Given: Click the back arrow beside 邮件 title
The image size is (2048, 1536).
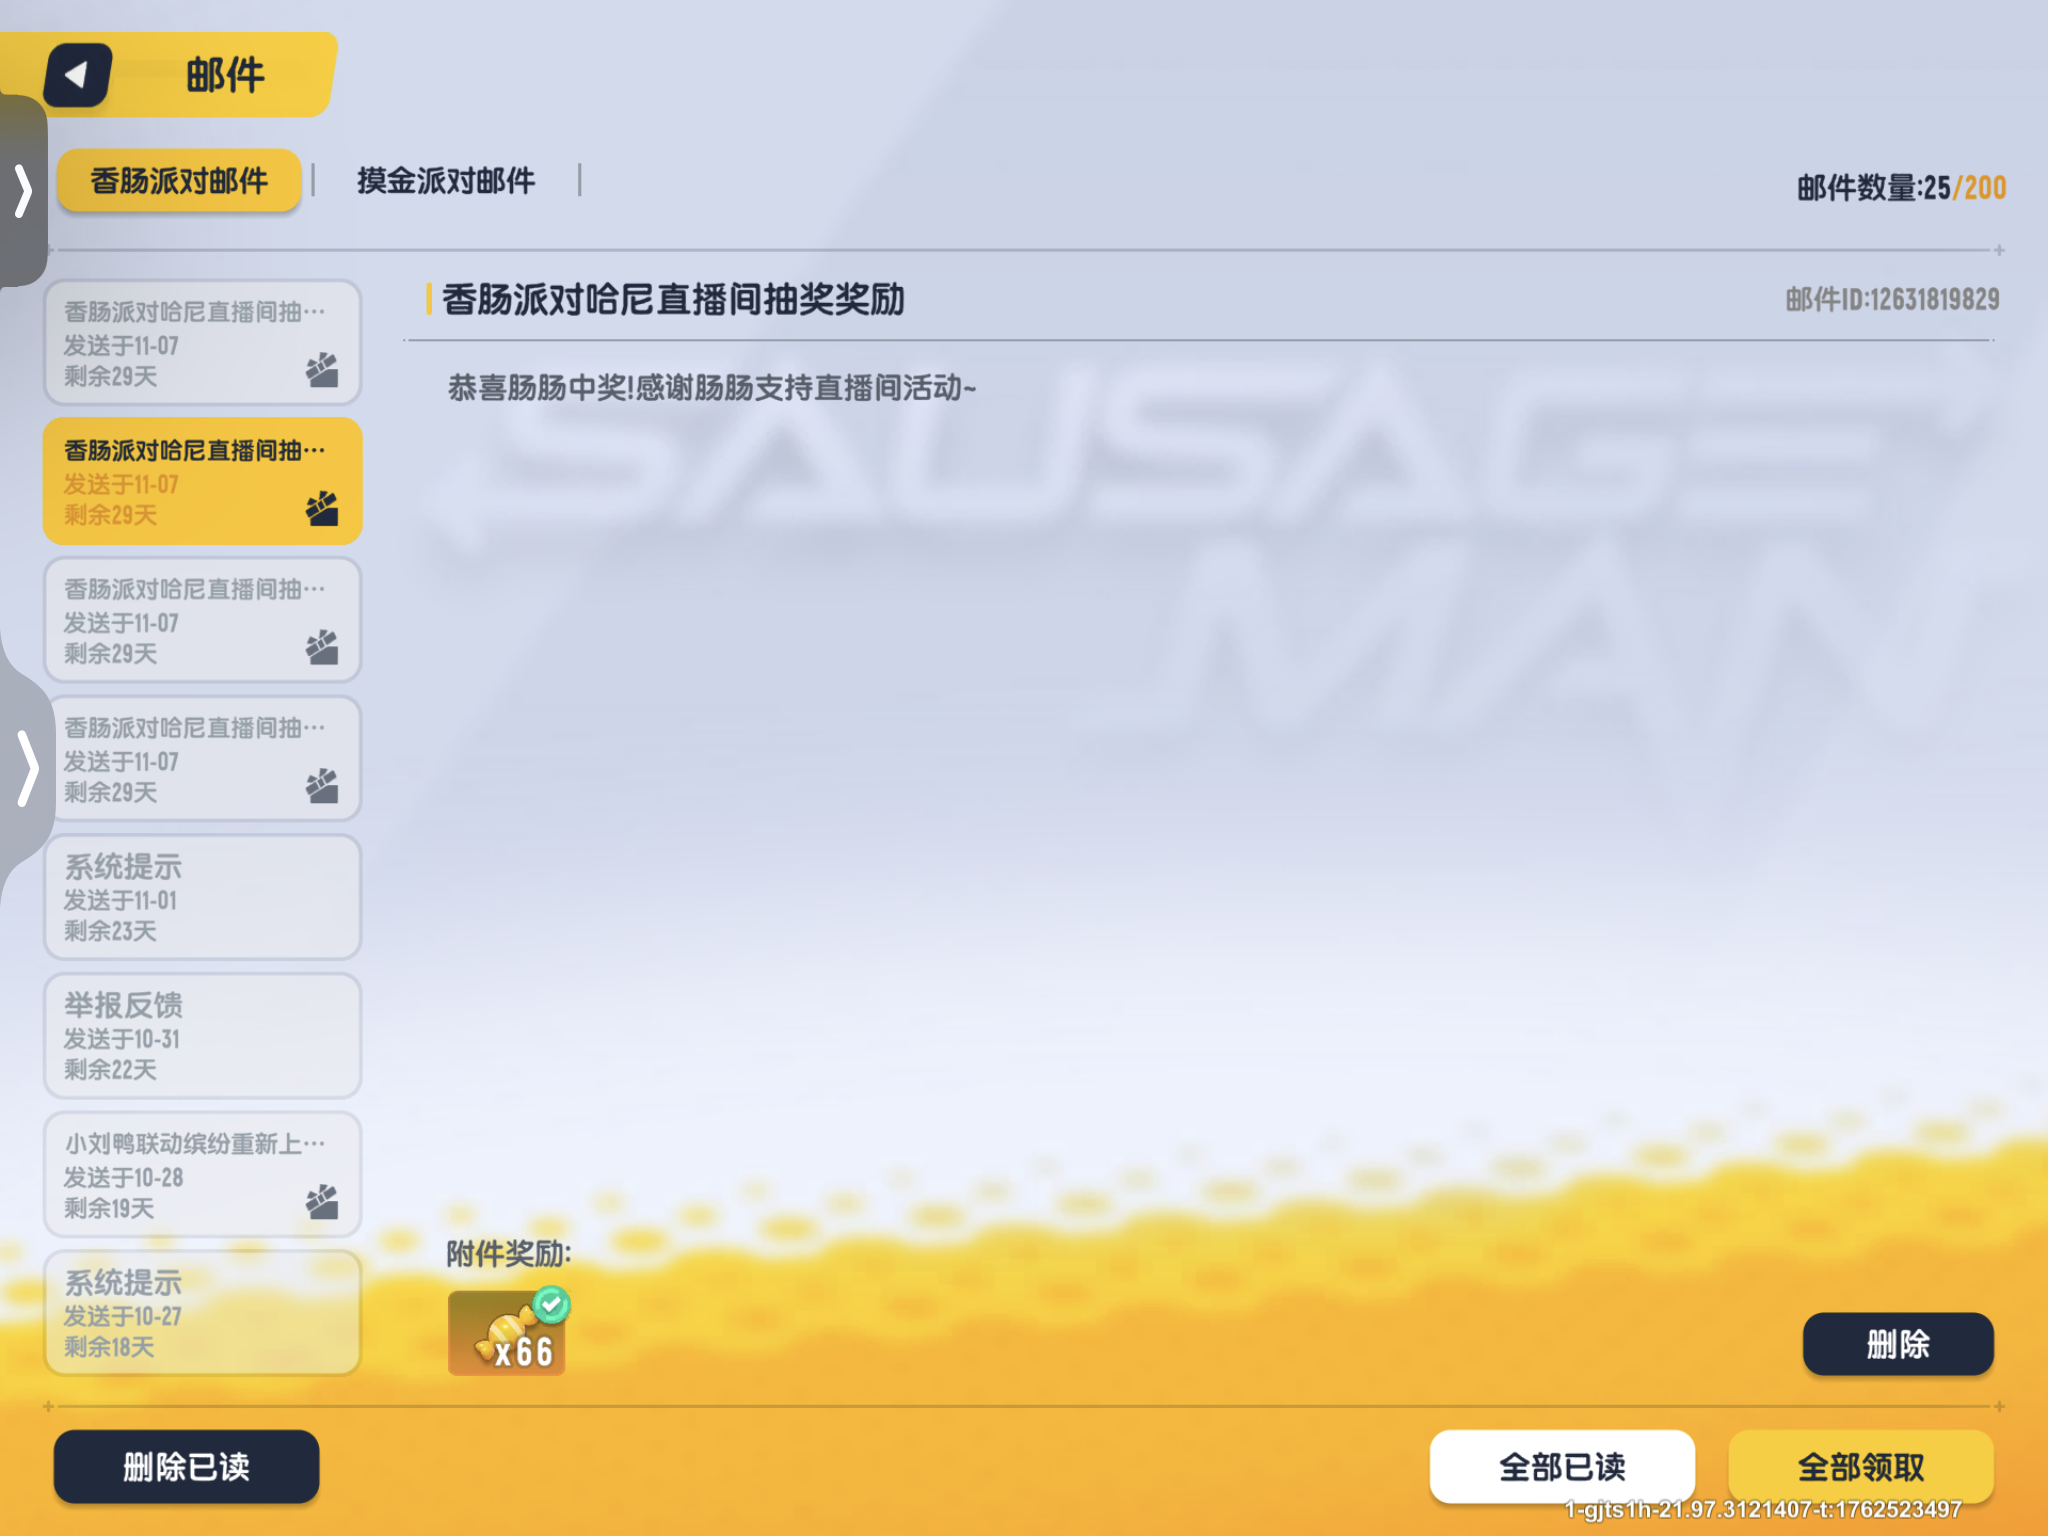Looking at the screenshot, I should coord(78,75).
